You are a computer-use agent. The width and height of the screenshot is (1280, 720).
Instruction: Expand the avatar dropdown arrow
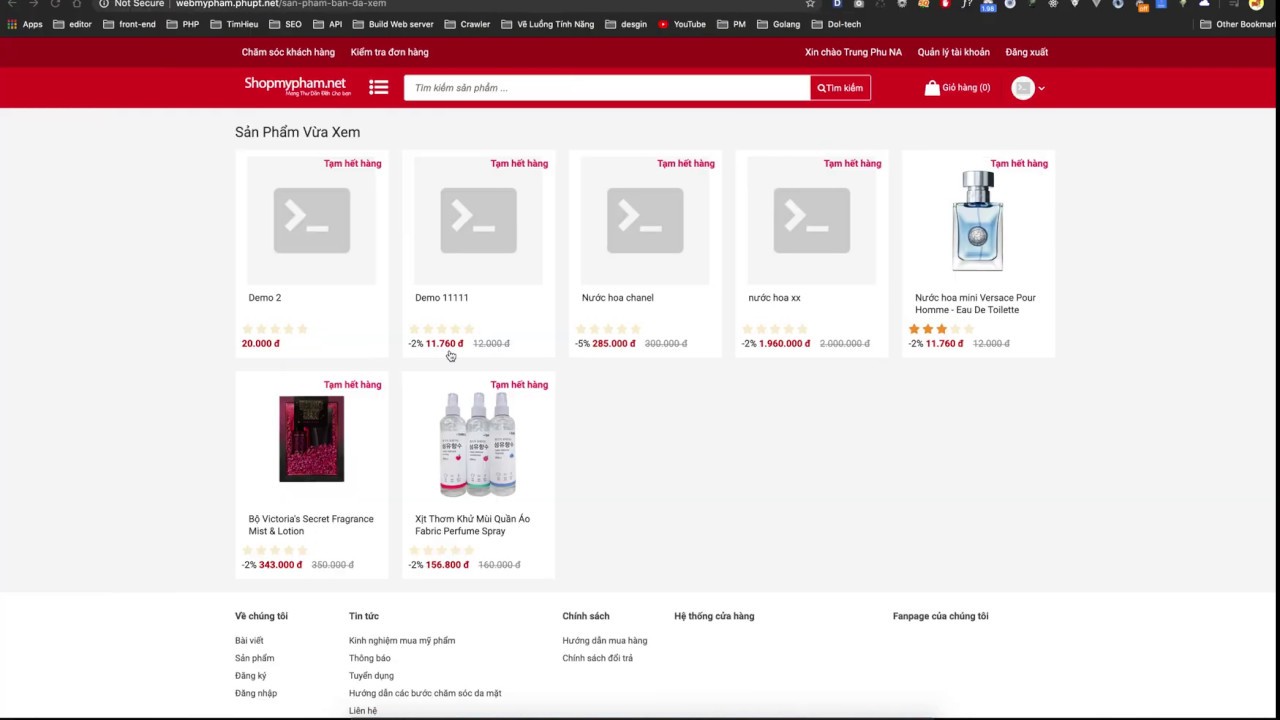click(x=1041, y=88)
